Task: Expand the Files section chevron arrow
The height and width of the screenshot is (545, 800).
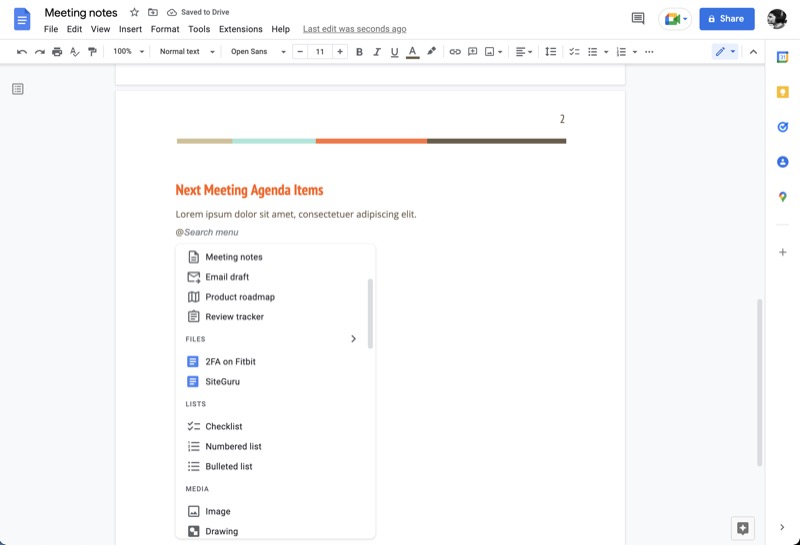Action: click(x=353, y=339)
